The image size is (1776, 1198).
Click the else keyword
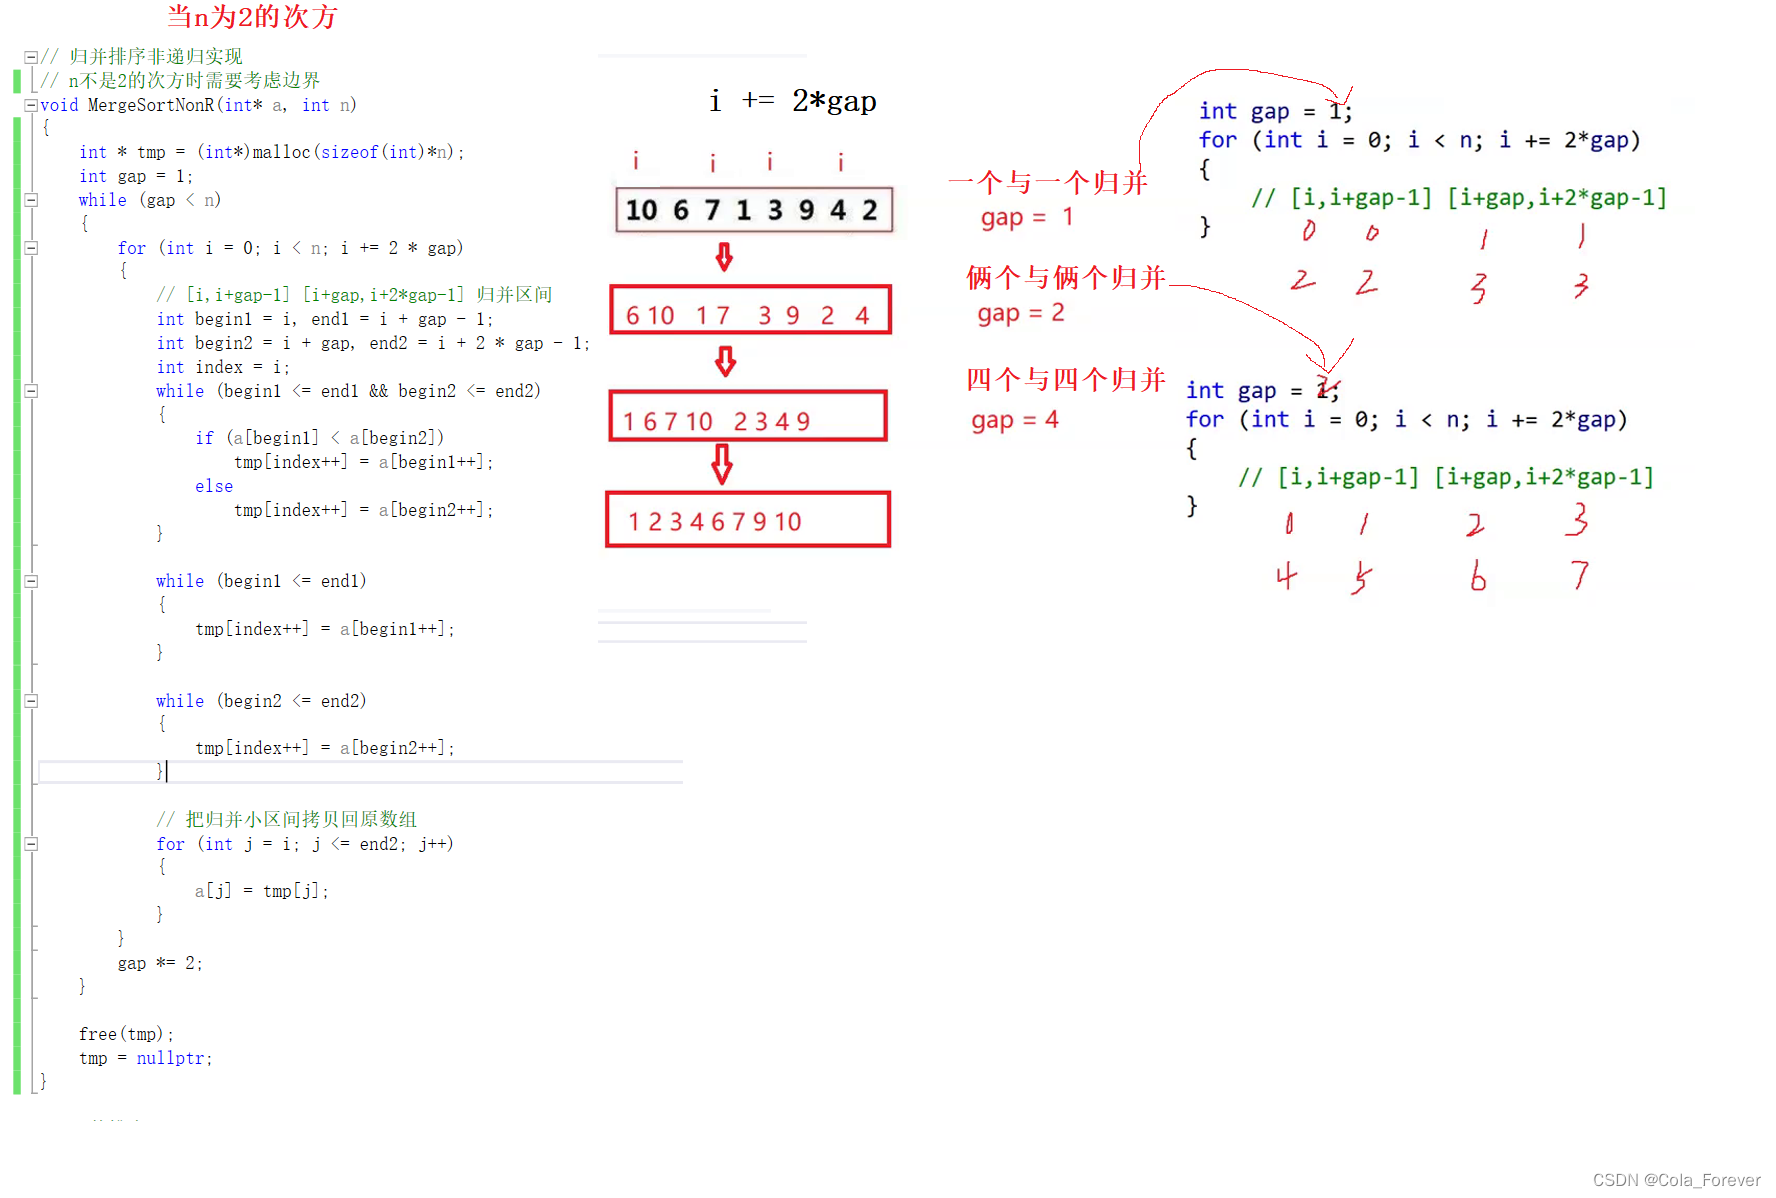pyautogui.click(x=214, y=486)
